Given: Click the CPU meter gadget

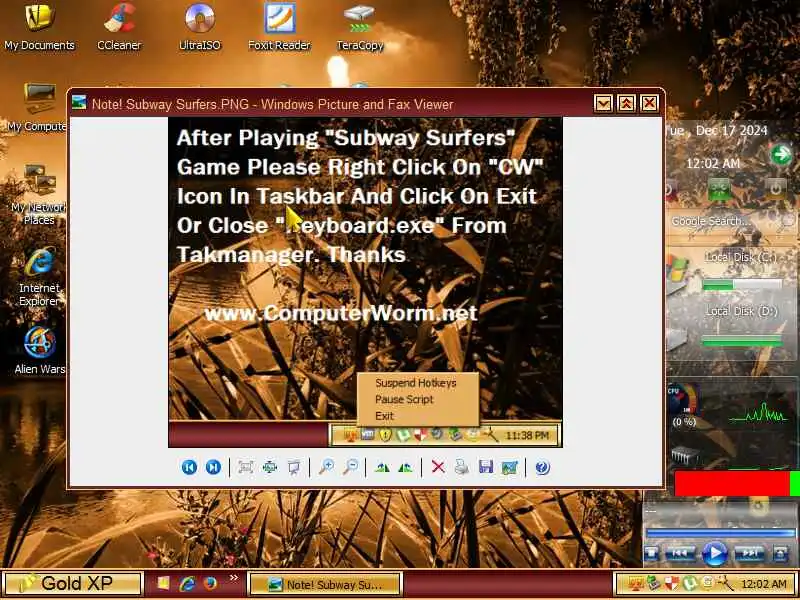Looking at the screenshot, I should (683, 406).
